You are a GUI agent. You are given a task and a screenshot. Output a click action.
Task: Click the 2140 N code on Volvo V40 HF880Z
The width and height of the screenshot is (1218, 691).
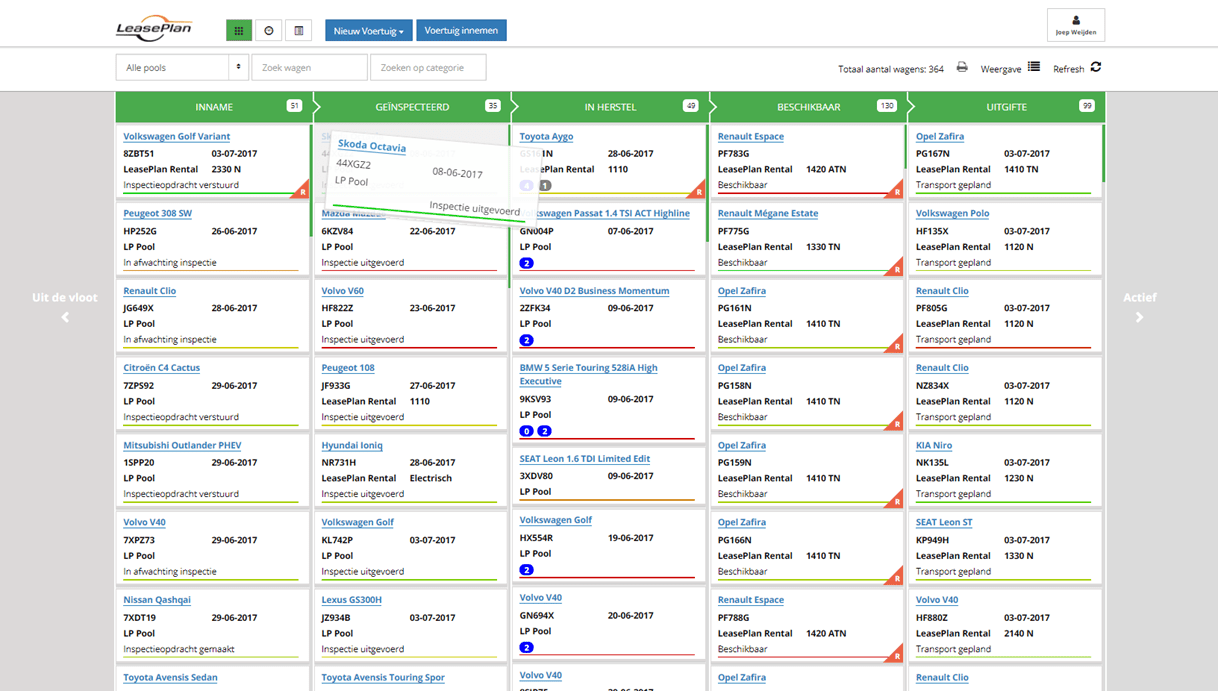(1020, 633)
